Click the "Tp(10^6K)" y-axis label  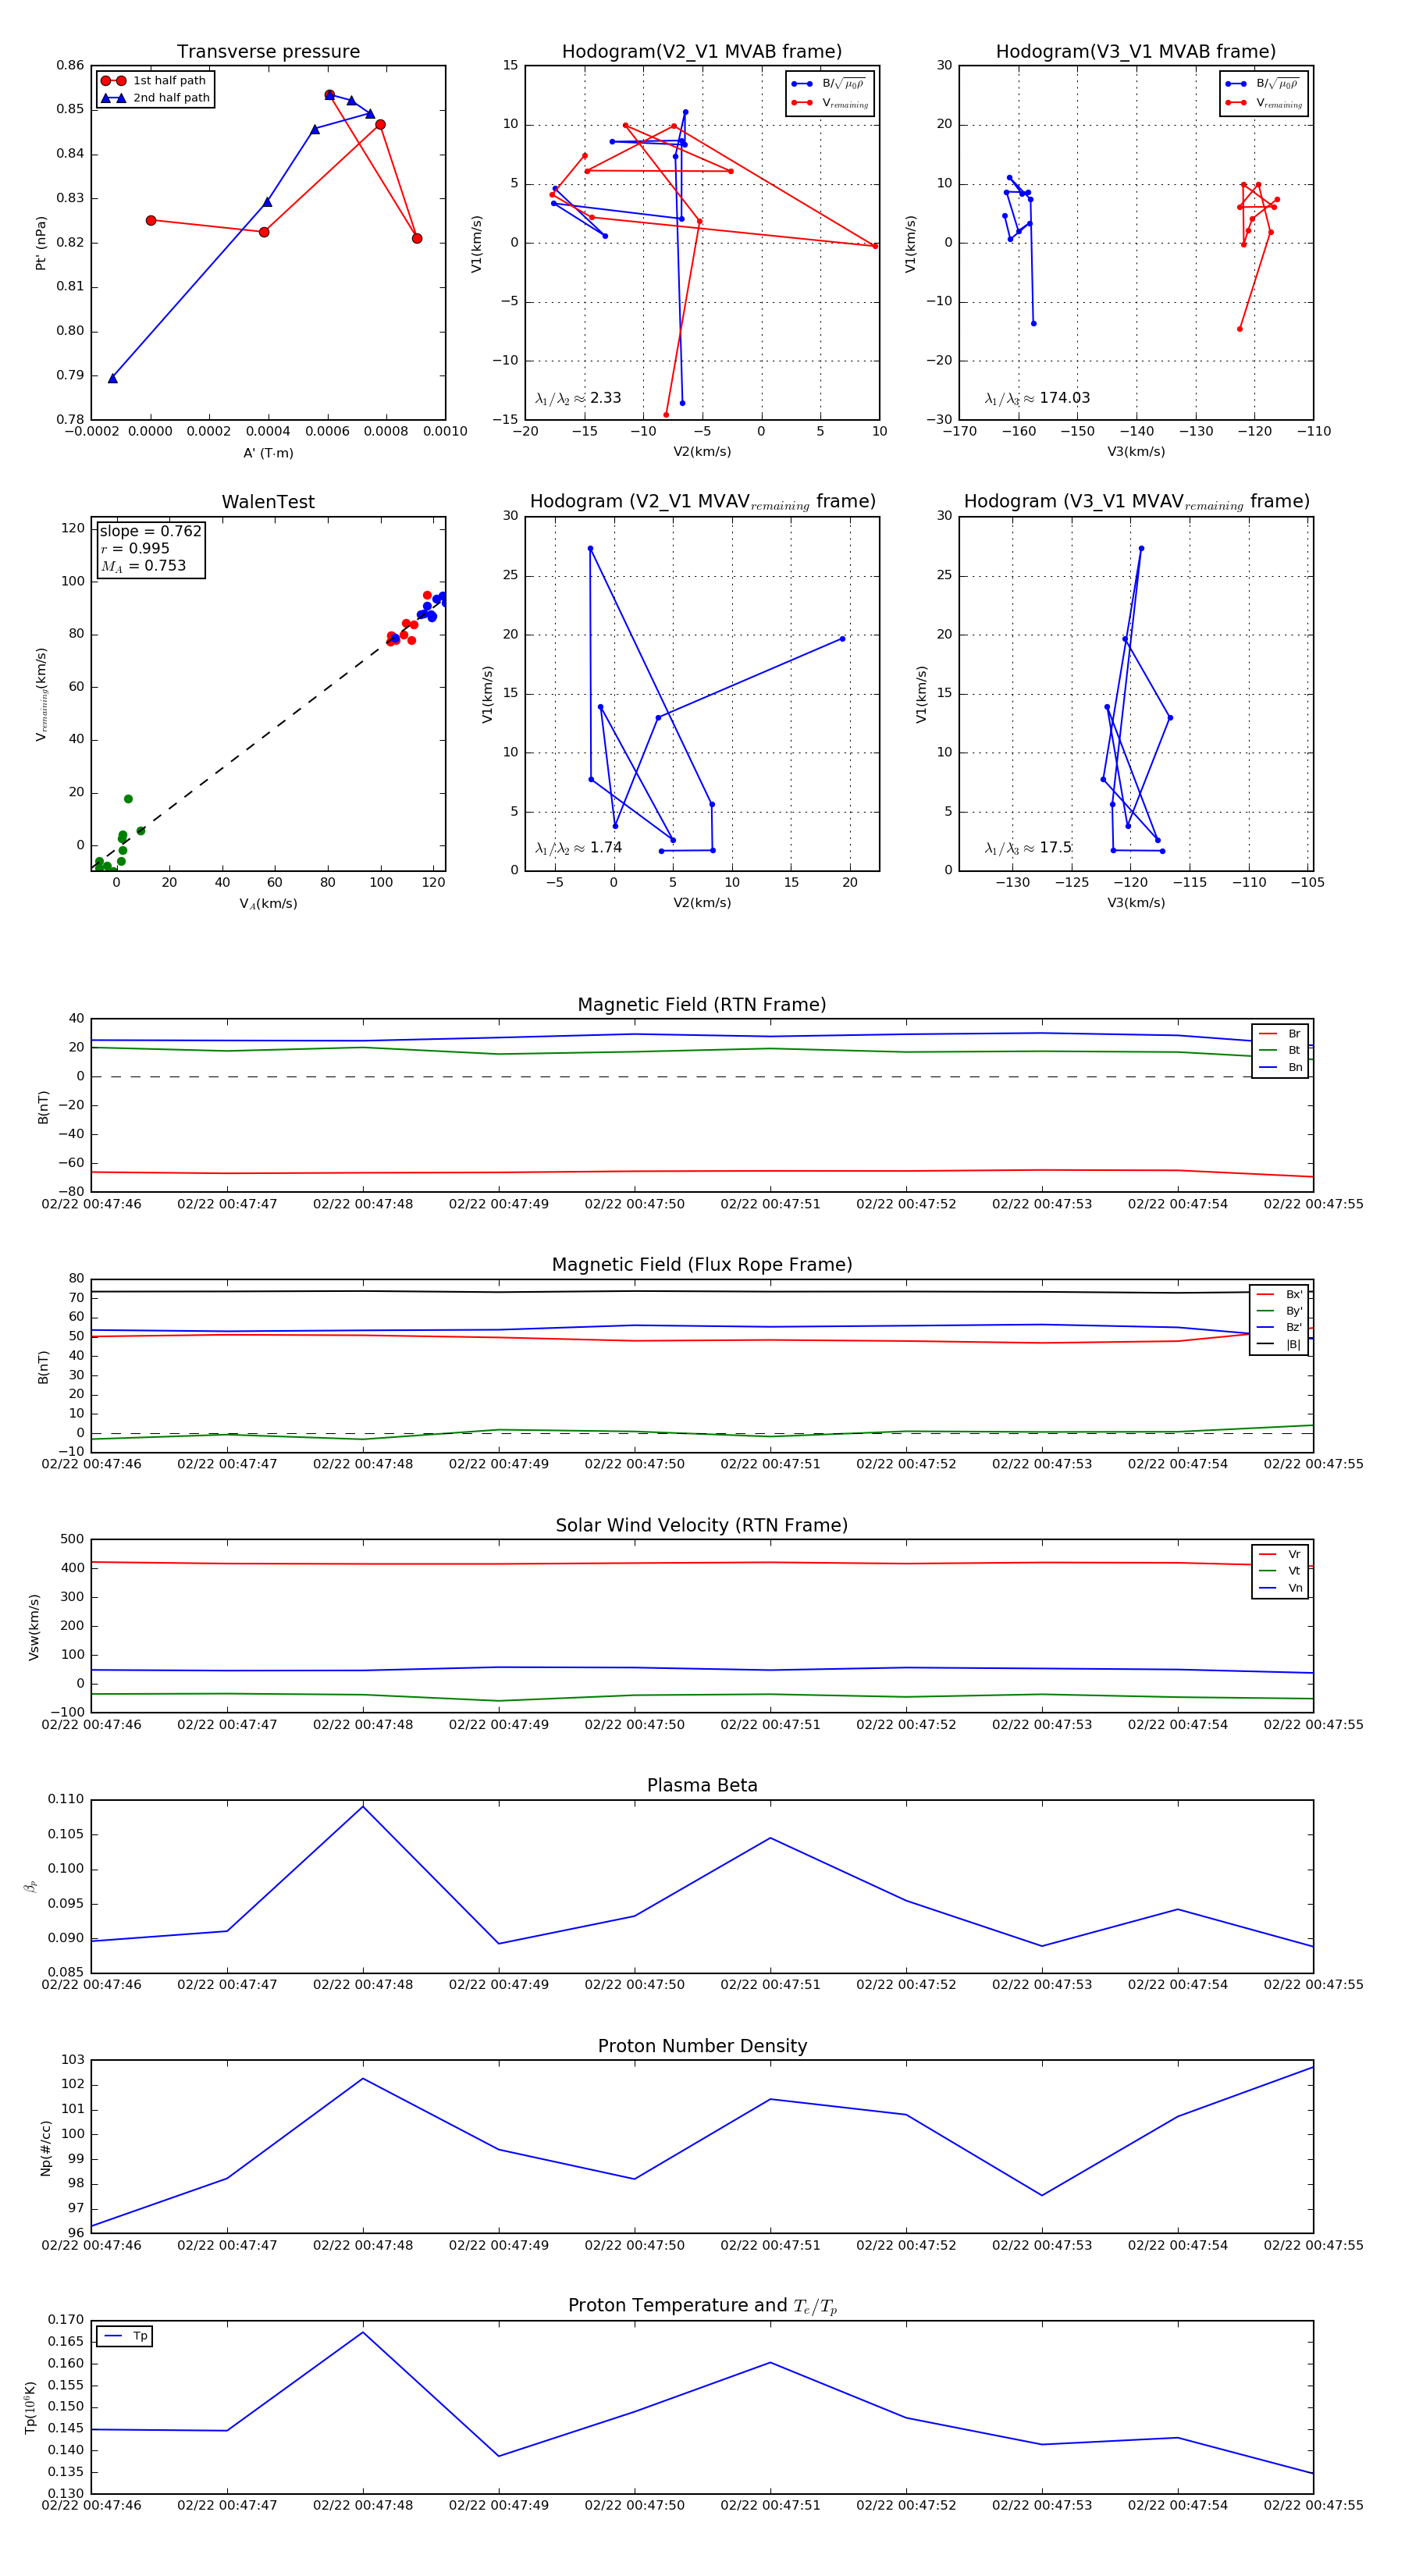[30, 2407]
